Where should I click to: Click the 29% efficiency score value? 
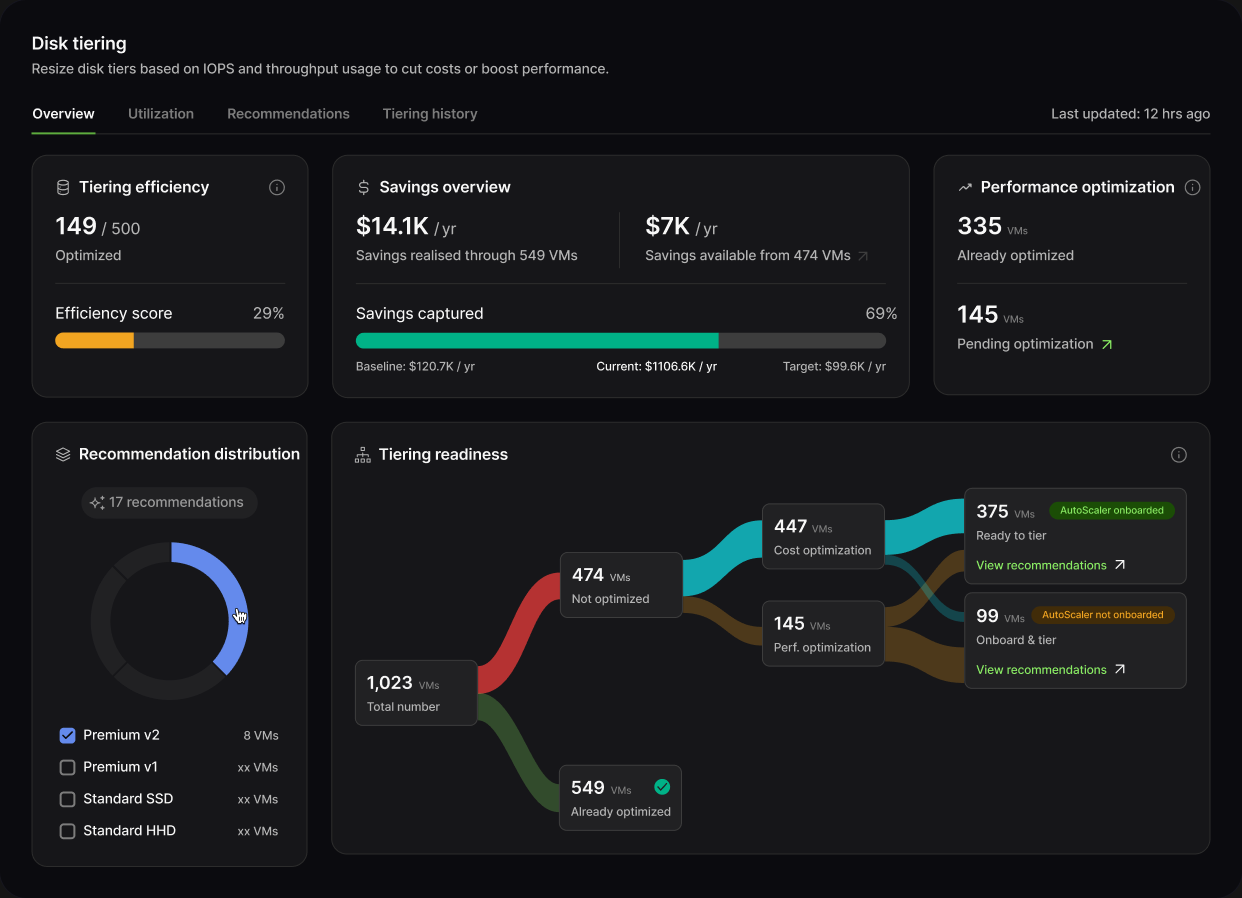point(269,314)
